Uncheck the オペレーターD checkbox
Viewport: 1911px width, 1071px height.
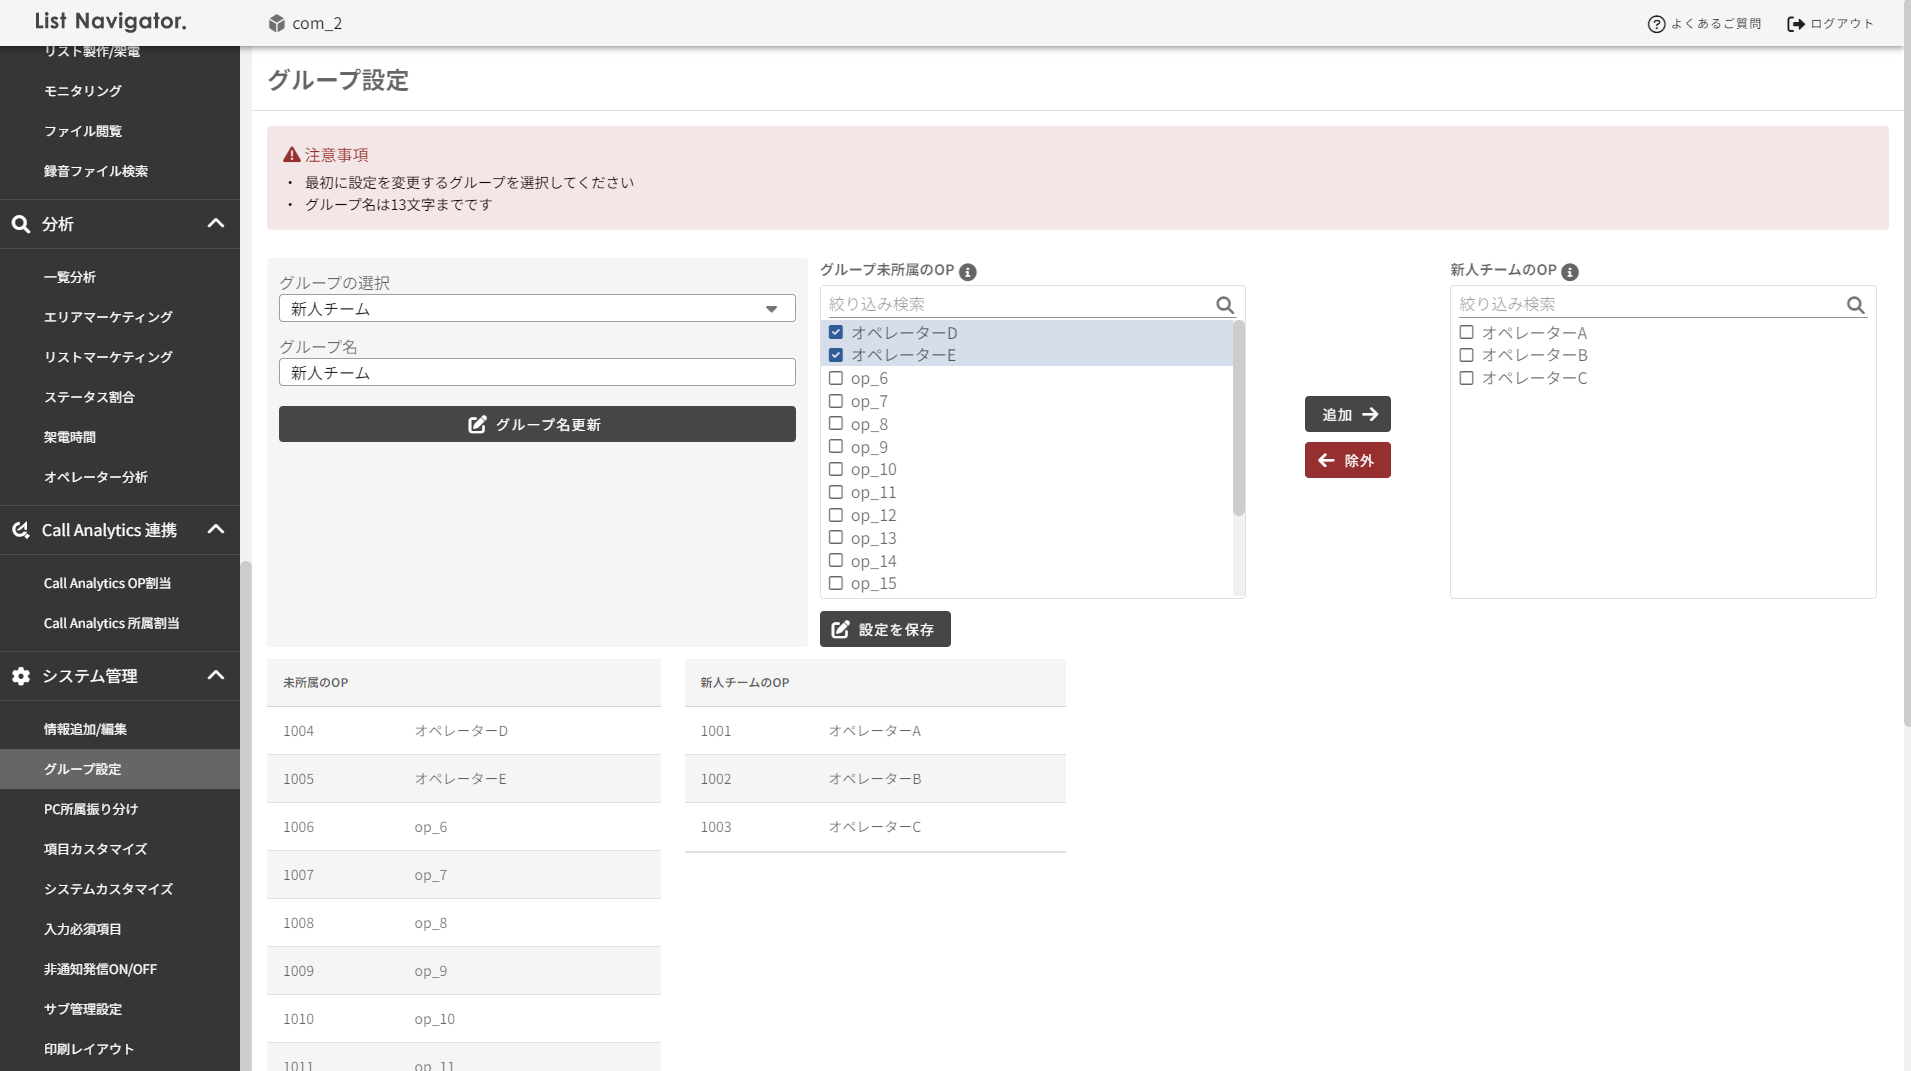[836, 332]
